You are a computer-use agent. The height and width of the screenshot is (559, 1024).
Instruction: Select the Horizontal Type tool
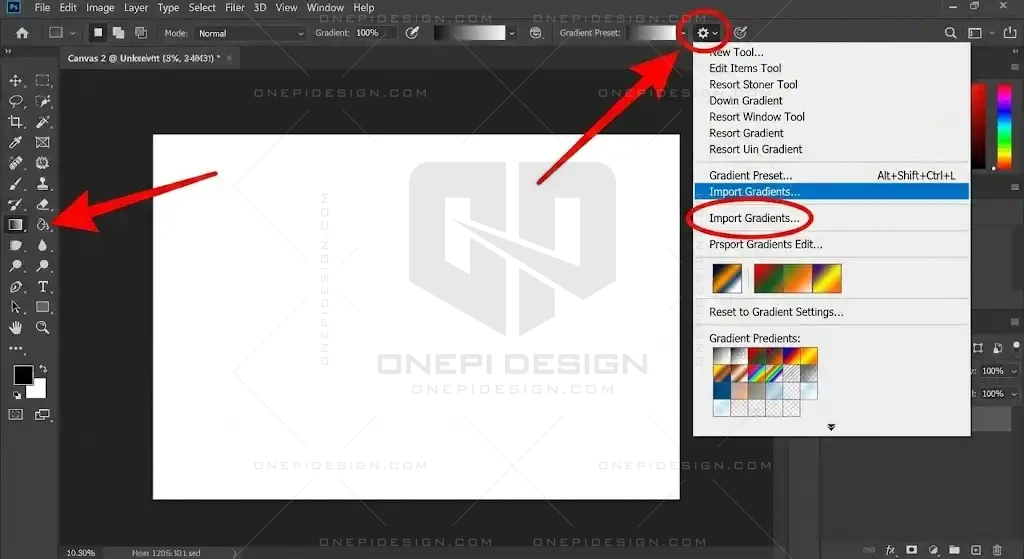(x=43, y=287)
